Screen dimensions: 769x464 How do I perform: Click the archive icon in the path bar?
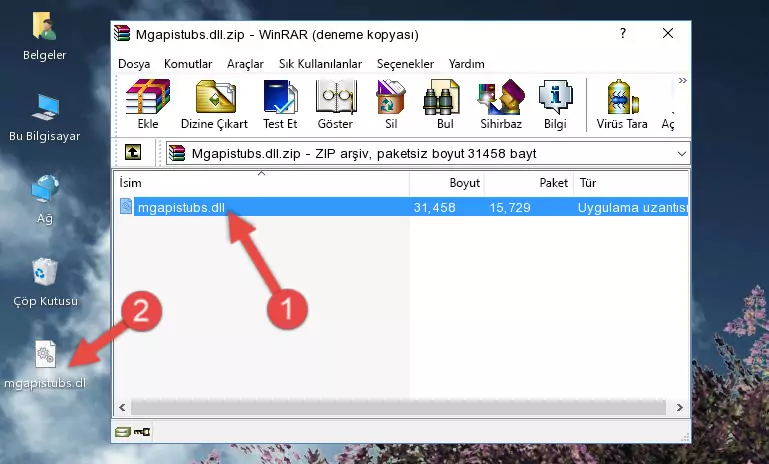(177, 154)
